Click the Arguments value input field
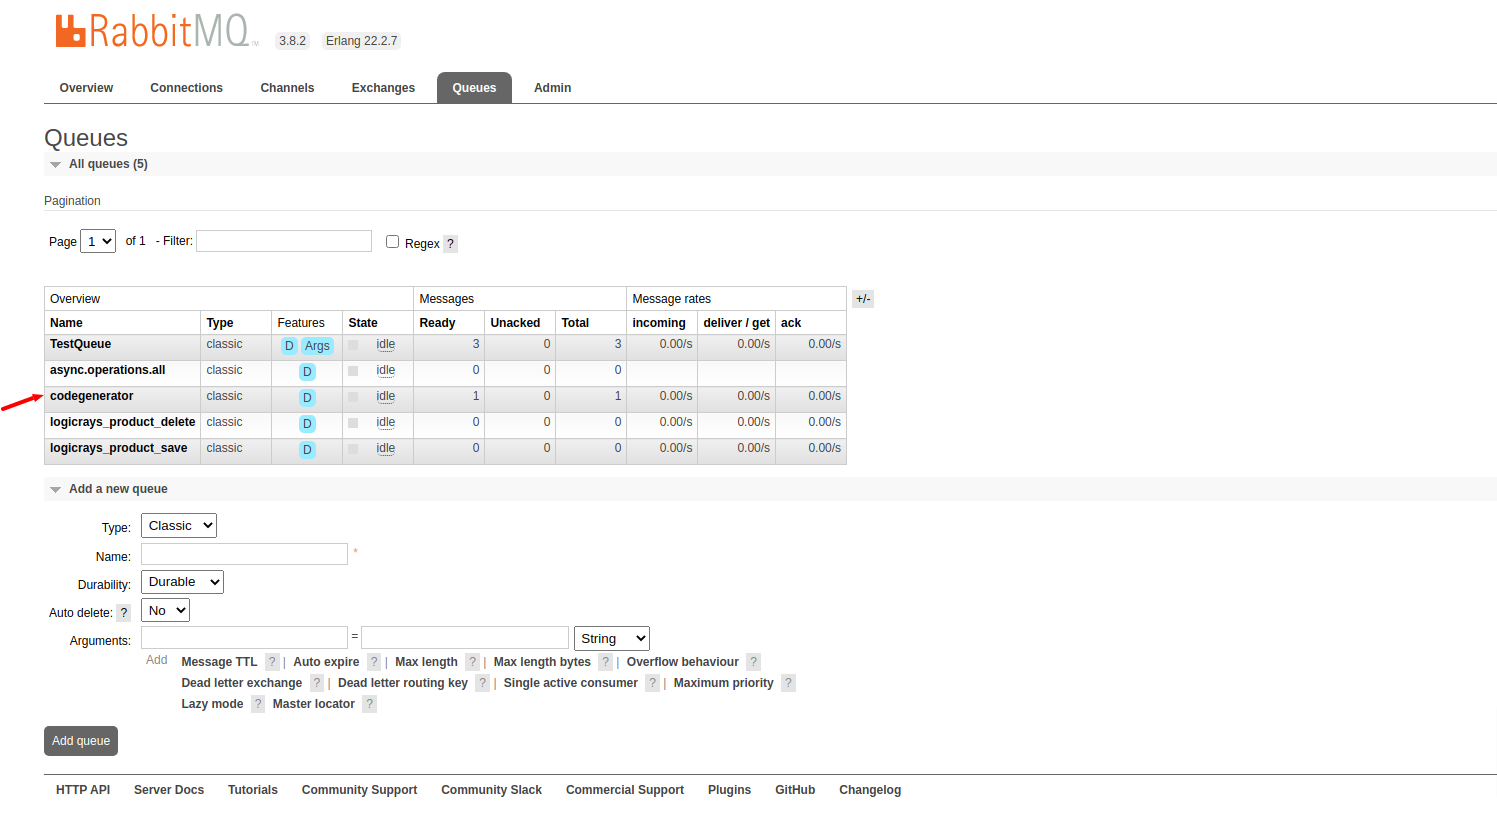Screen dimensions: 1497x815 [x=465, y=638]
